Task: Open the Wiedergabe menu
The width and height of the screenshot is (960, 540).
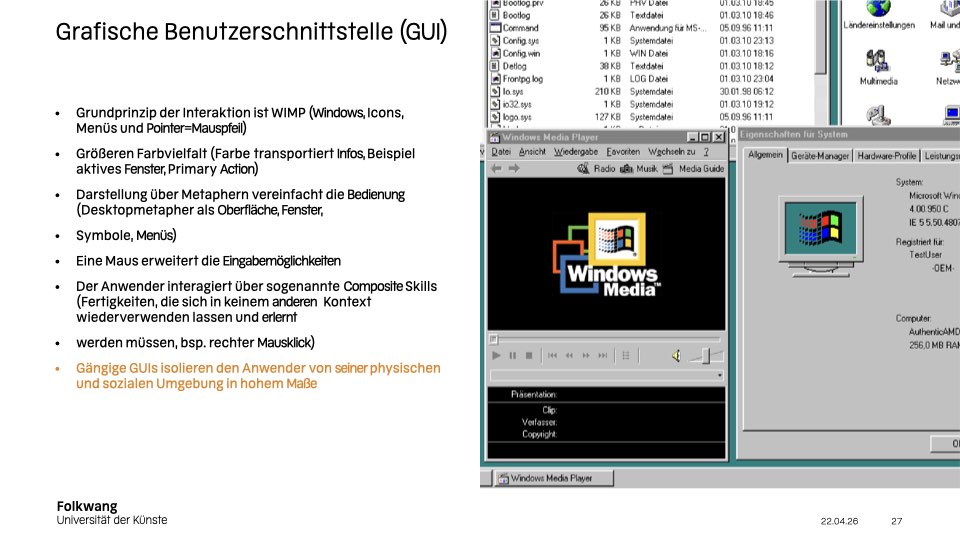Action: pos(576,152)
